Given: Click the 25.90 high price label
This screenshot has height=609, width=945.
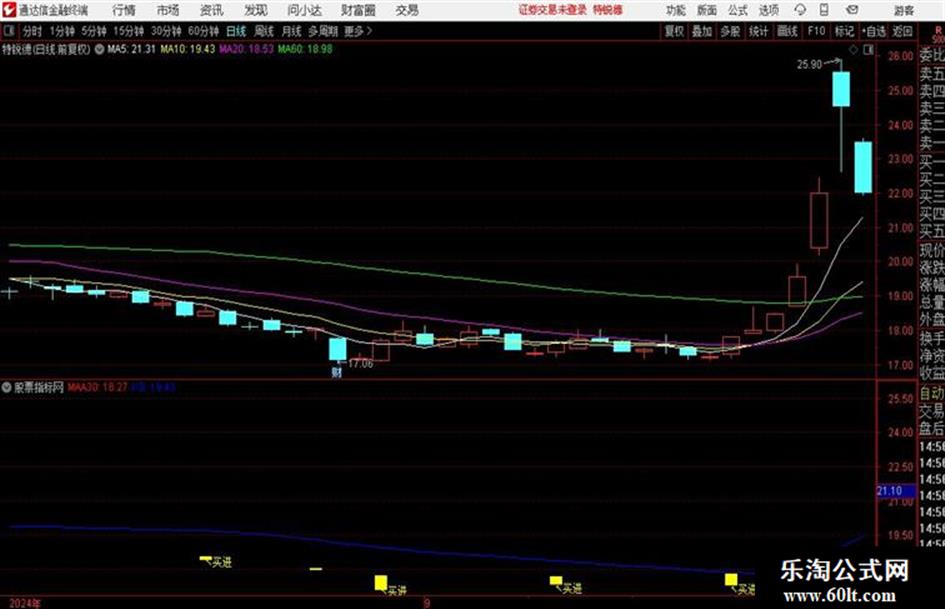Looking at the screenshot, I should (809, 65).
